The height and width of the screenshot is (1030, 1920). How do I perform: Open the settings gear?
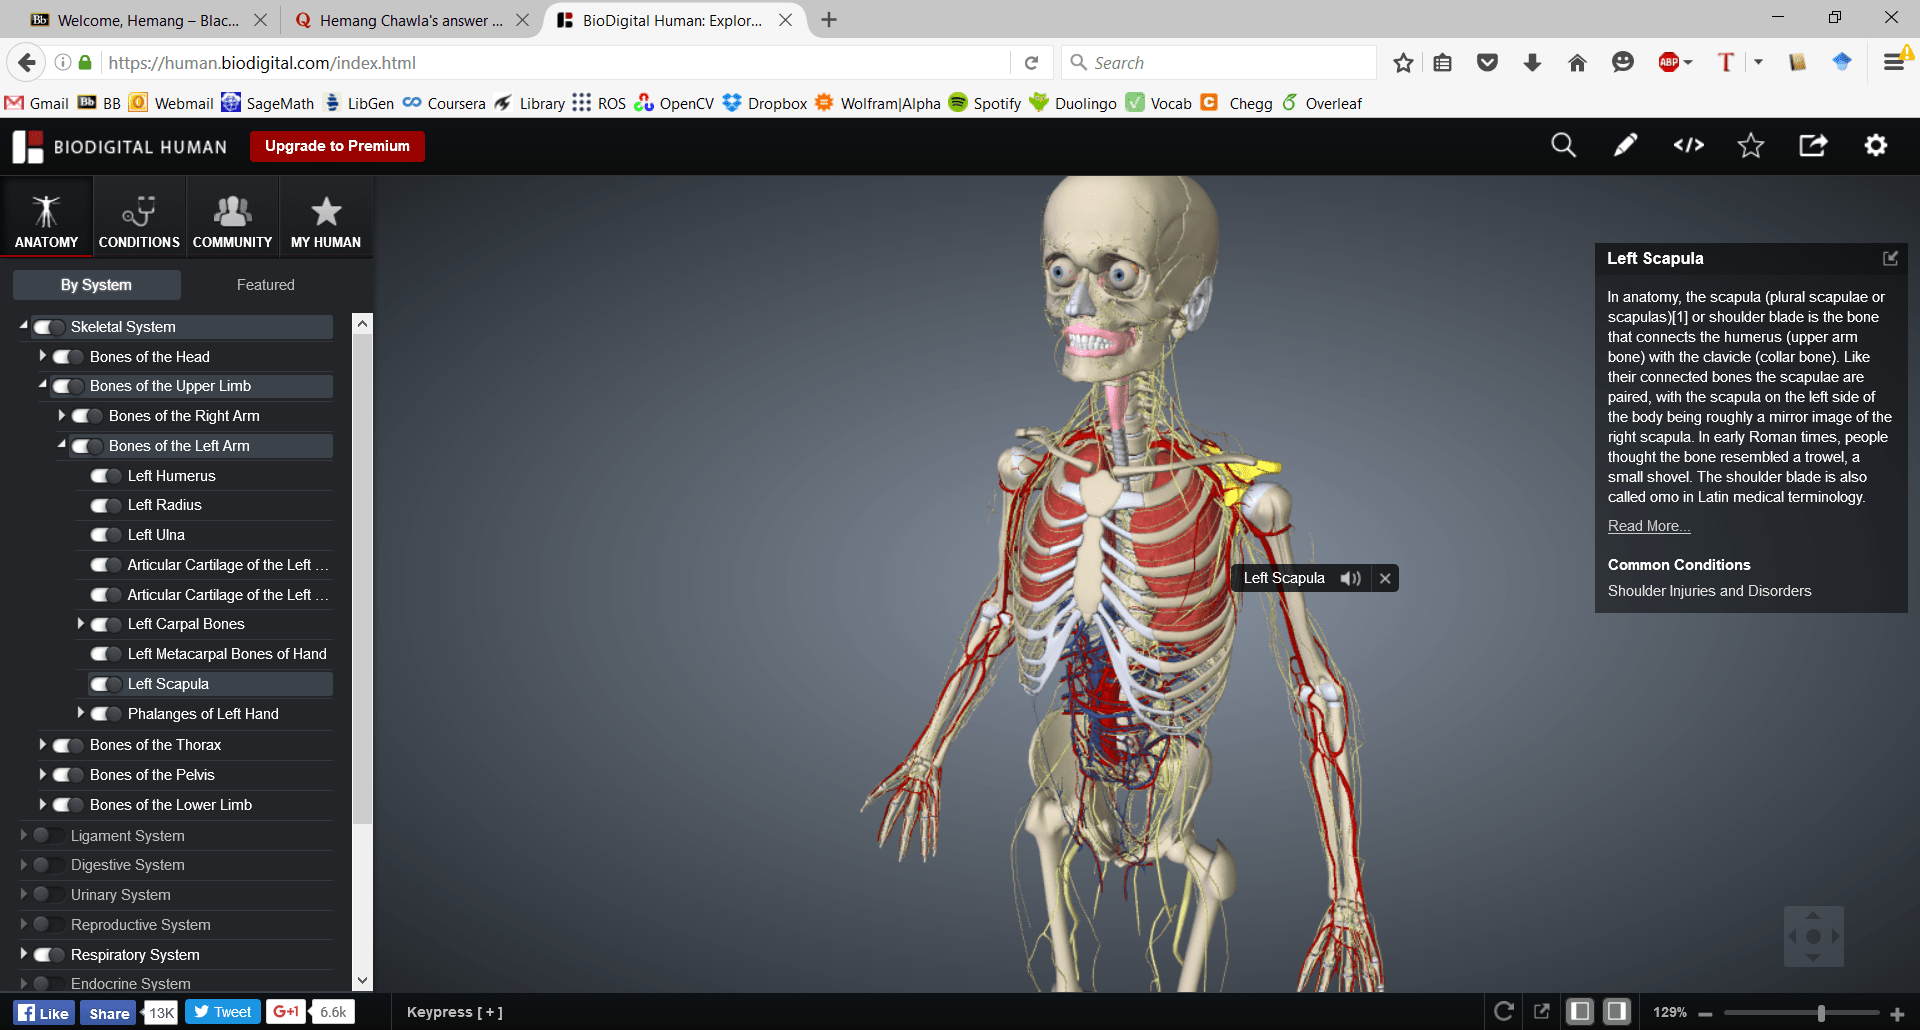tap(1876, 145)
